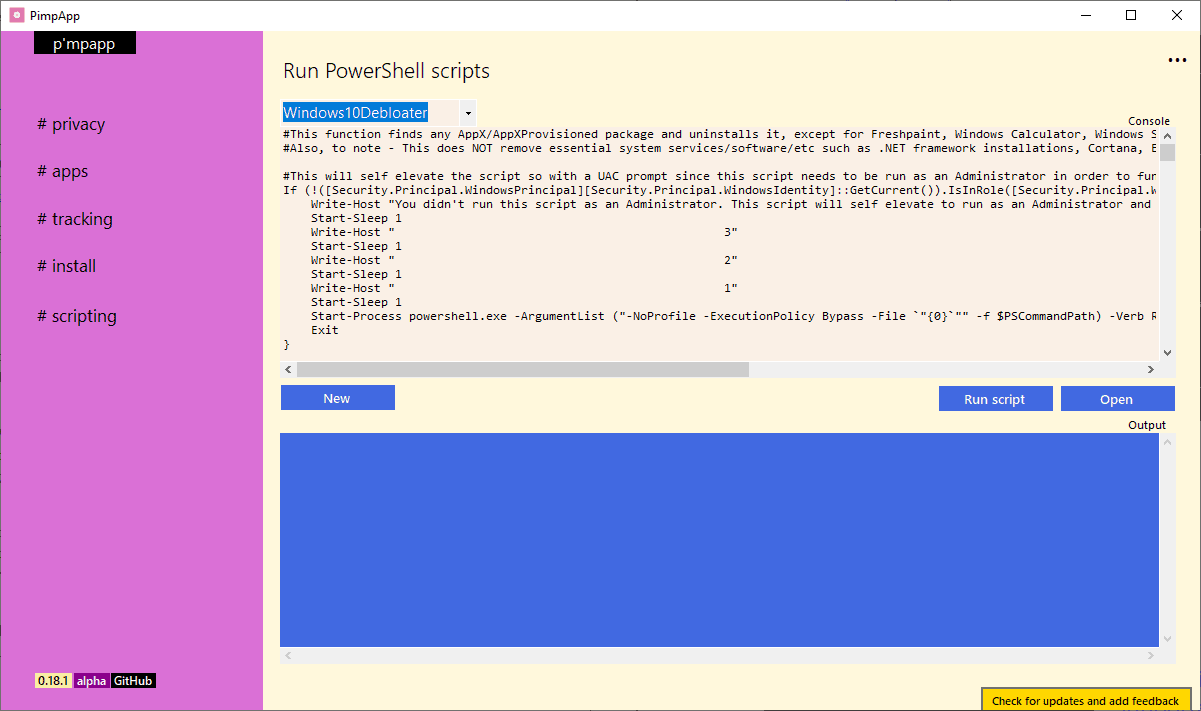
Task: Open the # privacy section
Action: [71, 123]
